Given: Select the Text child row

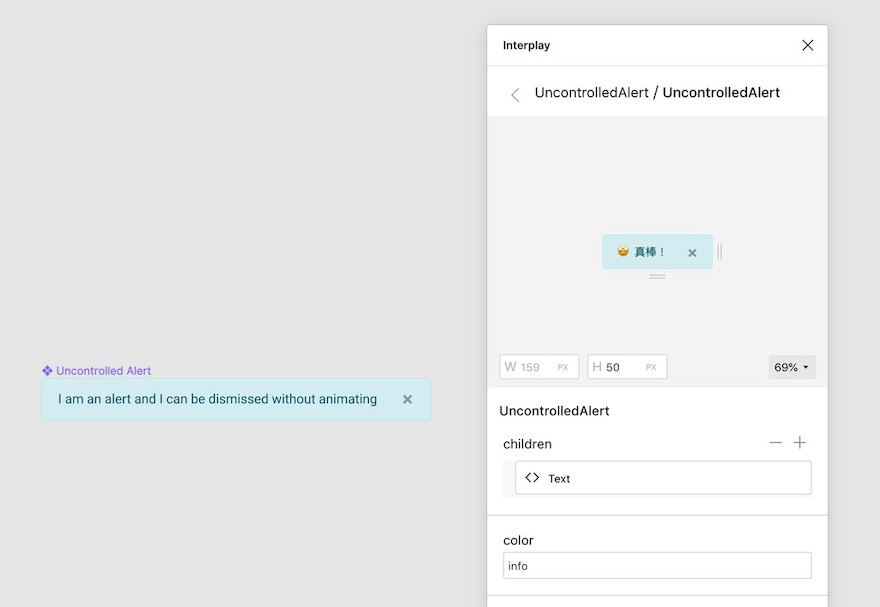Looking at the screenshot, I should pos(663,478).
